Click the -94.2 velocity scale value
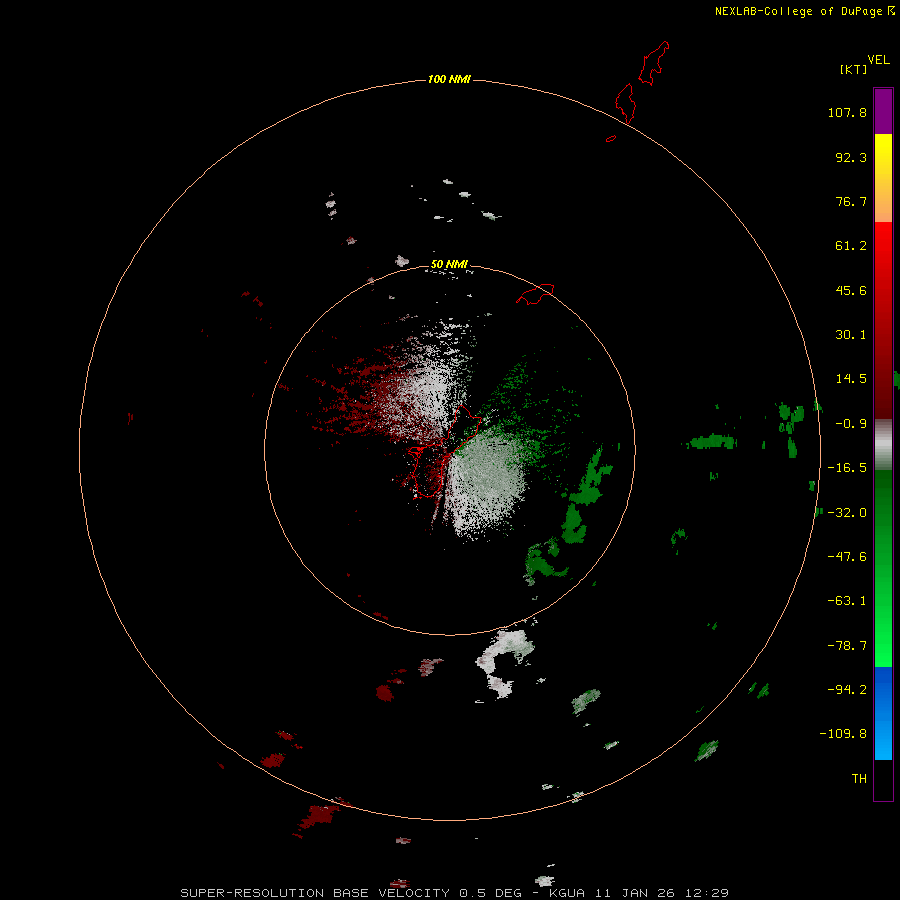The image size is (900, 900). point(847,689)
